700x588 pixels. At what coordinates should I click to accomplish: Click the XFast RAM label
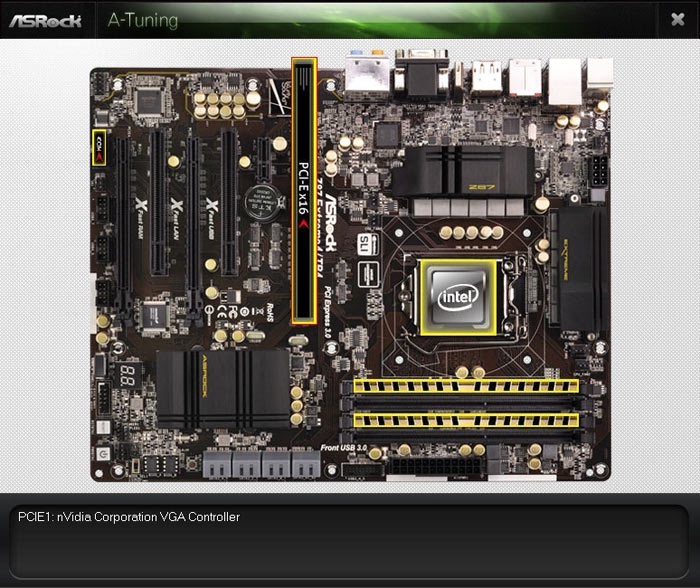(x=140, y=218)
